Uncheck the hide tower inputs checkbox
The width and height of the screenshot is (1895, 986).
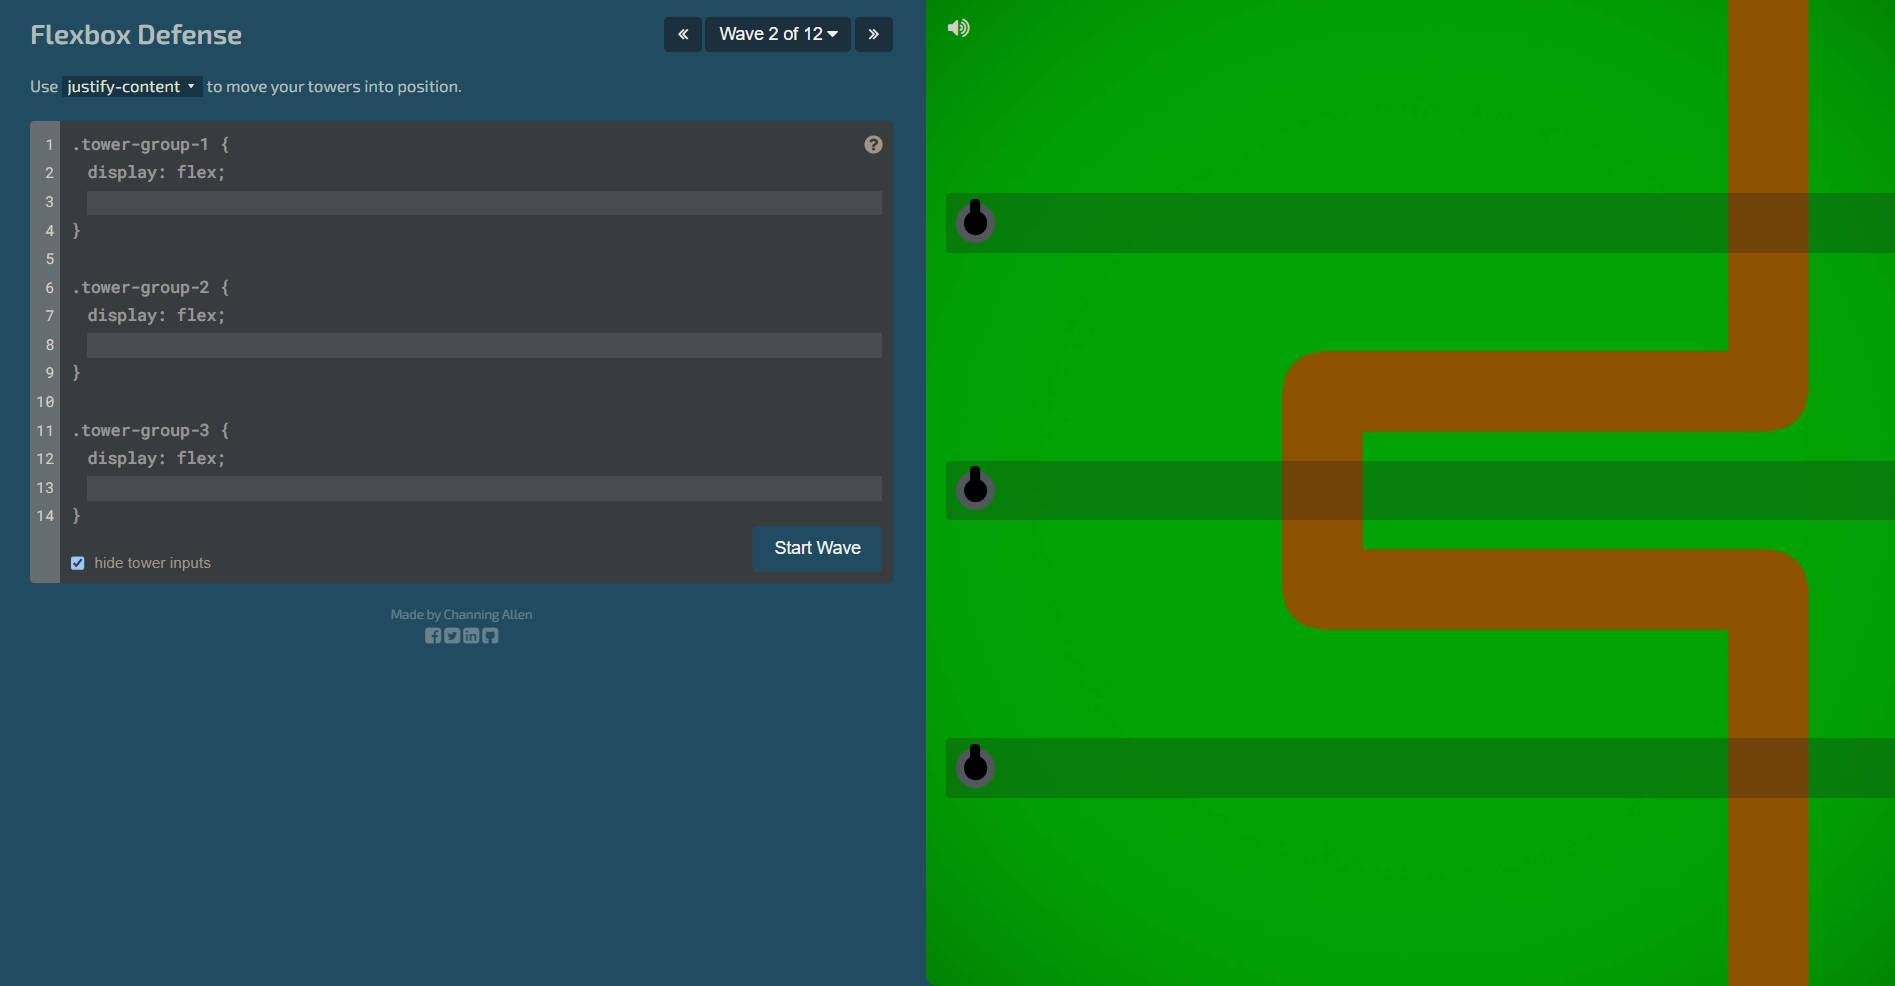pos(78,563)
